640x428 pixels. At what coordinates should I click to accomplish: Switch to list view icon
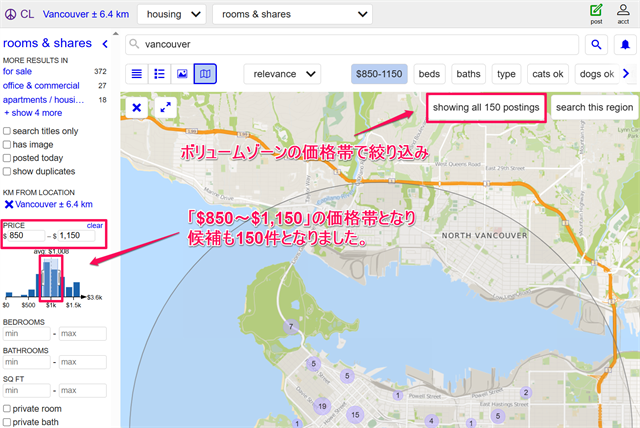coord(137,74)
